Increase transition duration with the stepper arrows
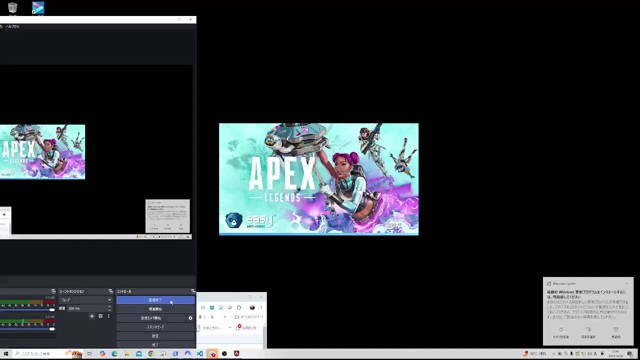The height and width of the screenshot is (360, 640). [x=109, y=307]
